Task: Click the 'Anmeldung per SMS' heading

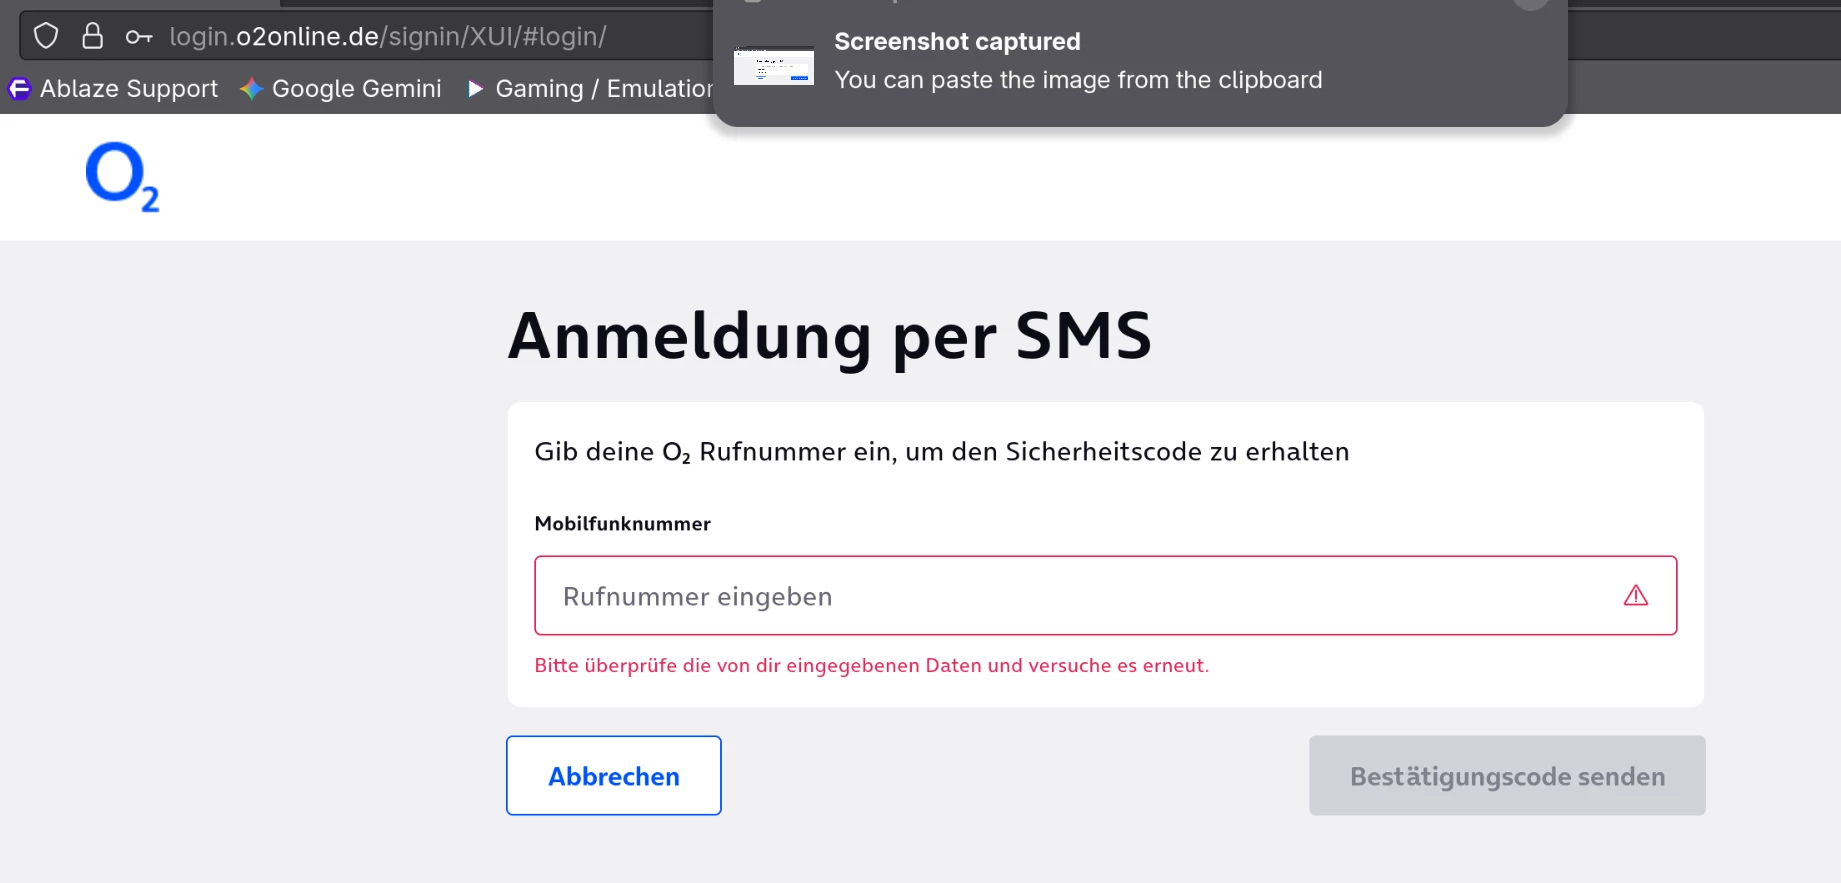Action: [x=829, y=336]
